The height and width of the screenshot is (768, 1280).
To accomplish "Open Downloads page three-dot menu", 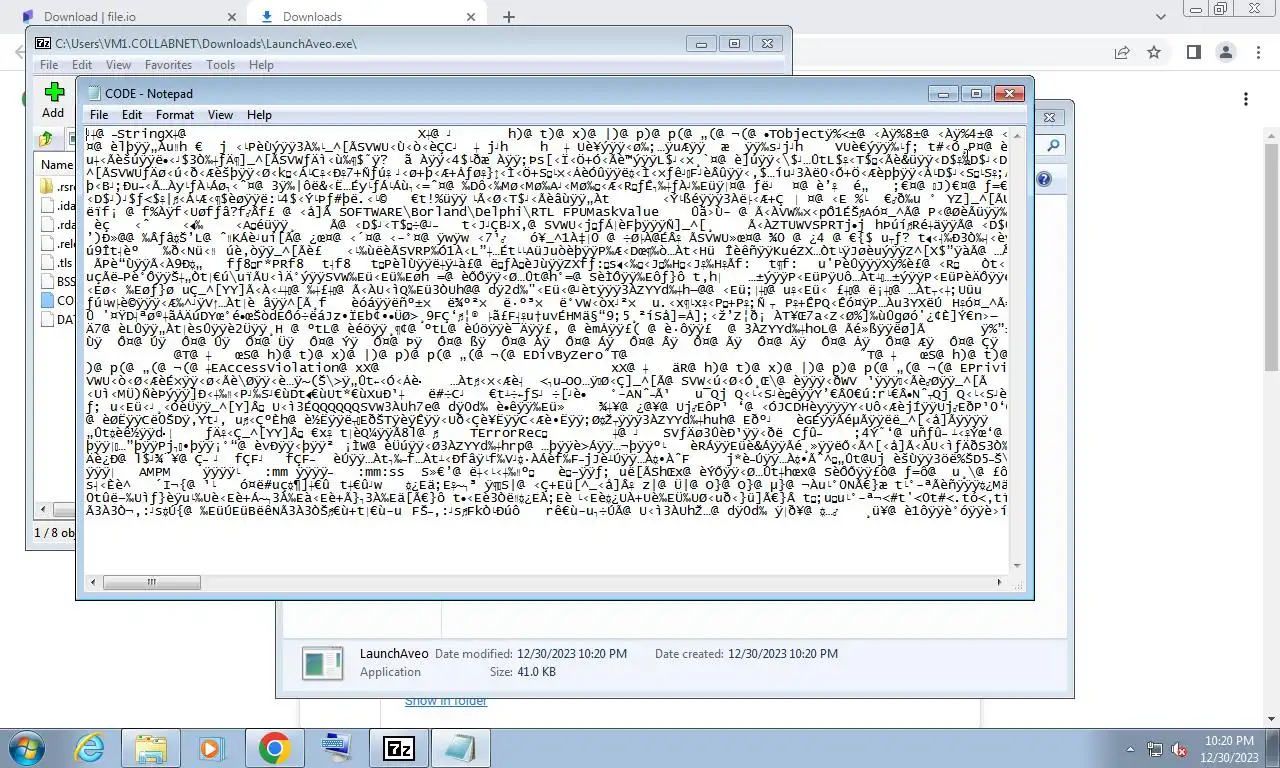I will pyautogui.click(x=1246, y=99).
